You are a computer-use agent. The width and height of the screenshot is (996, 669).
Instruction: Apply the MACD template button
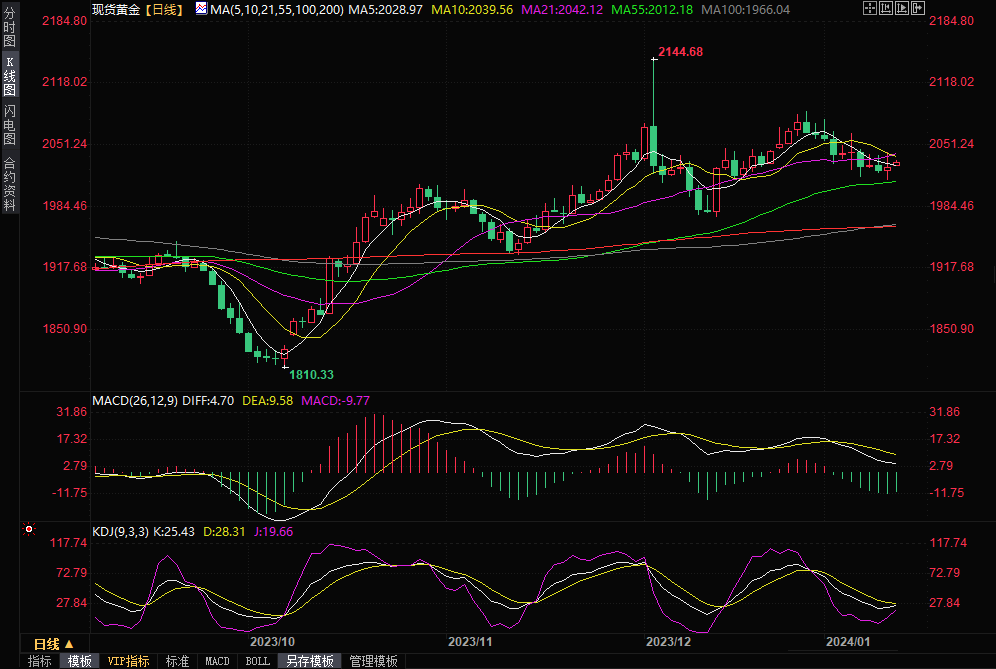click(217, 661)
